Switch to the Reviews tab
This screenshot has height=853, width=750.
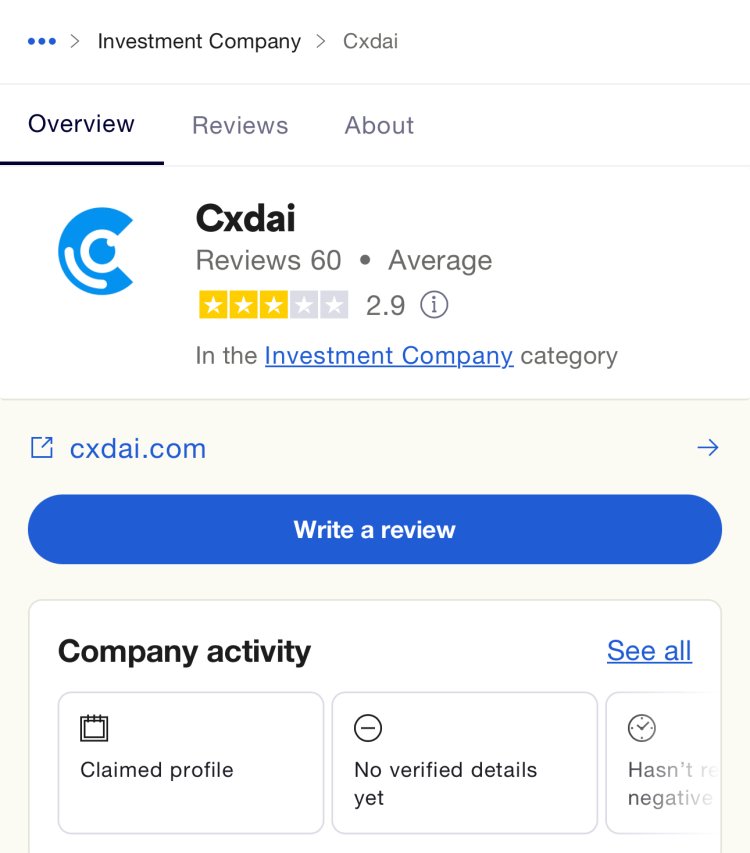coord(240,125)
